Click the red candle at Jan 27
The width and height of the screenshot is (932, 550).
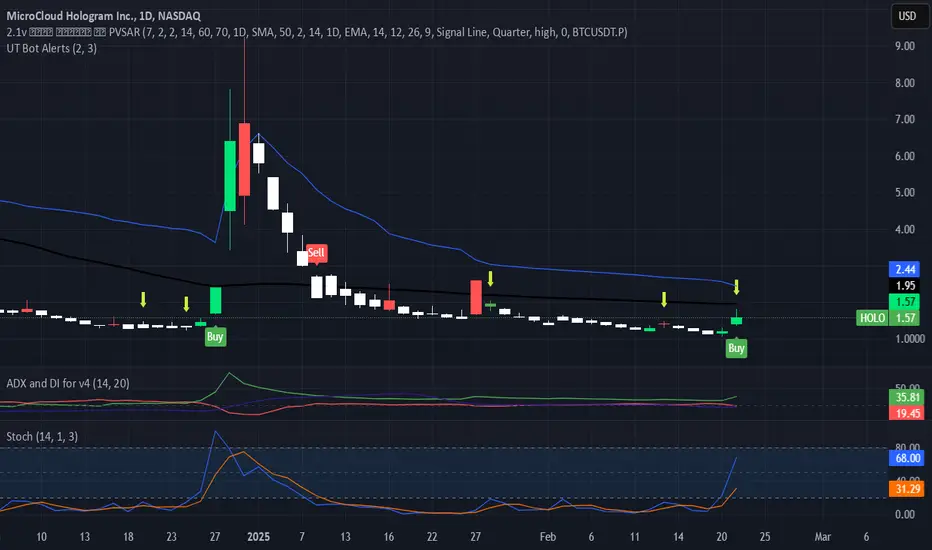(476, 297)
